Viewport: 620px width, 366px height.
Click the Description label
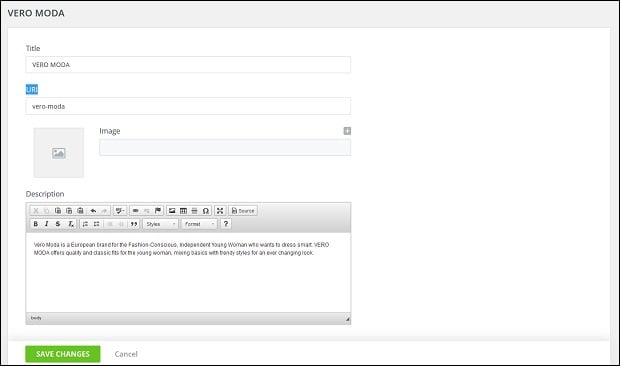click(45, 194)
